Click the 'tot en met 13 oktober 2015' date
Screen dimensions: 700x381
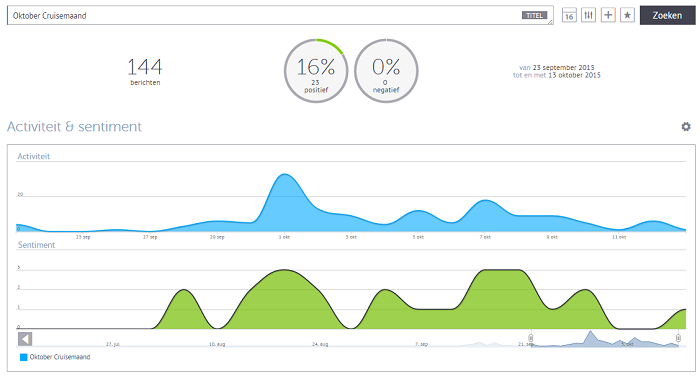(x=557, y=75)
